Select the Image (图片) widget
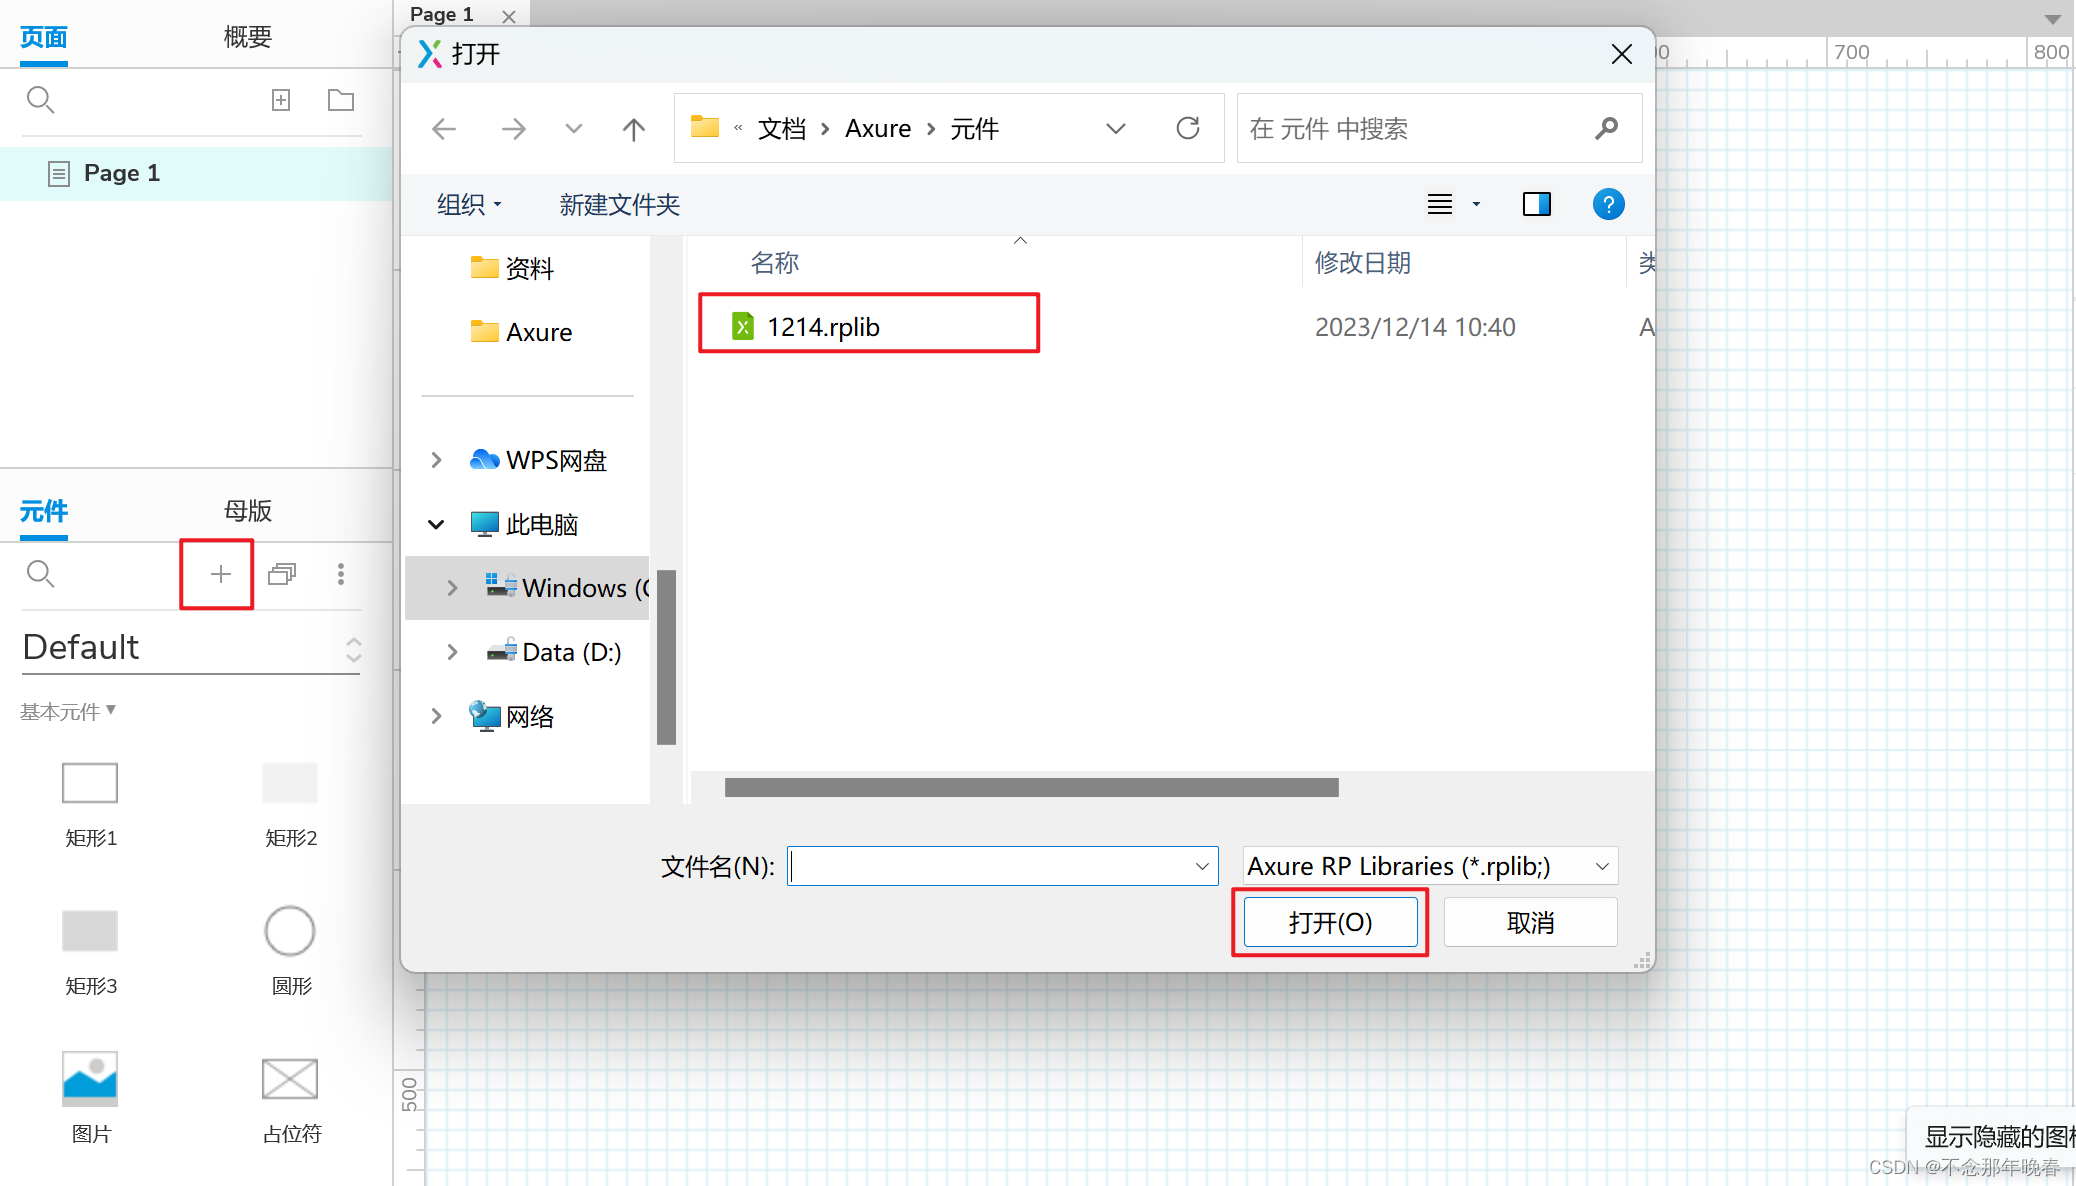 tap(90, 1080)
